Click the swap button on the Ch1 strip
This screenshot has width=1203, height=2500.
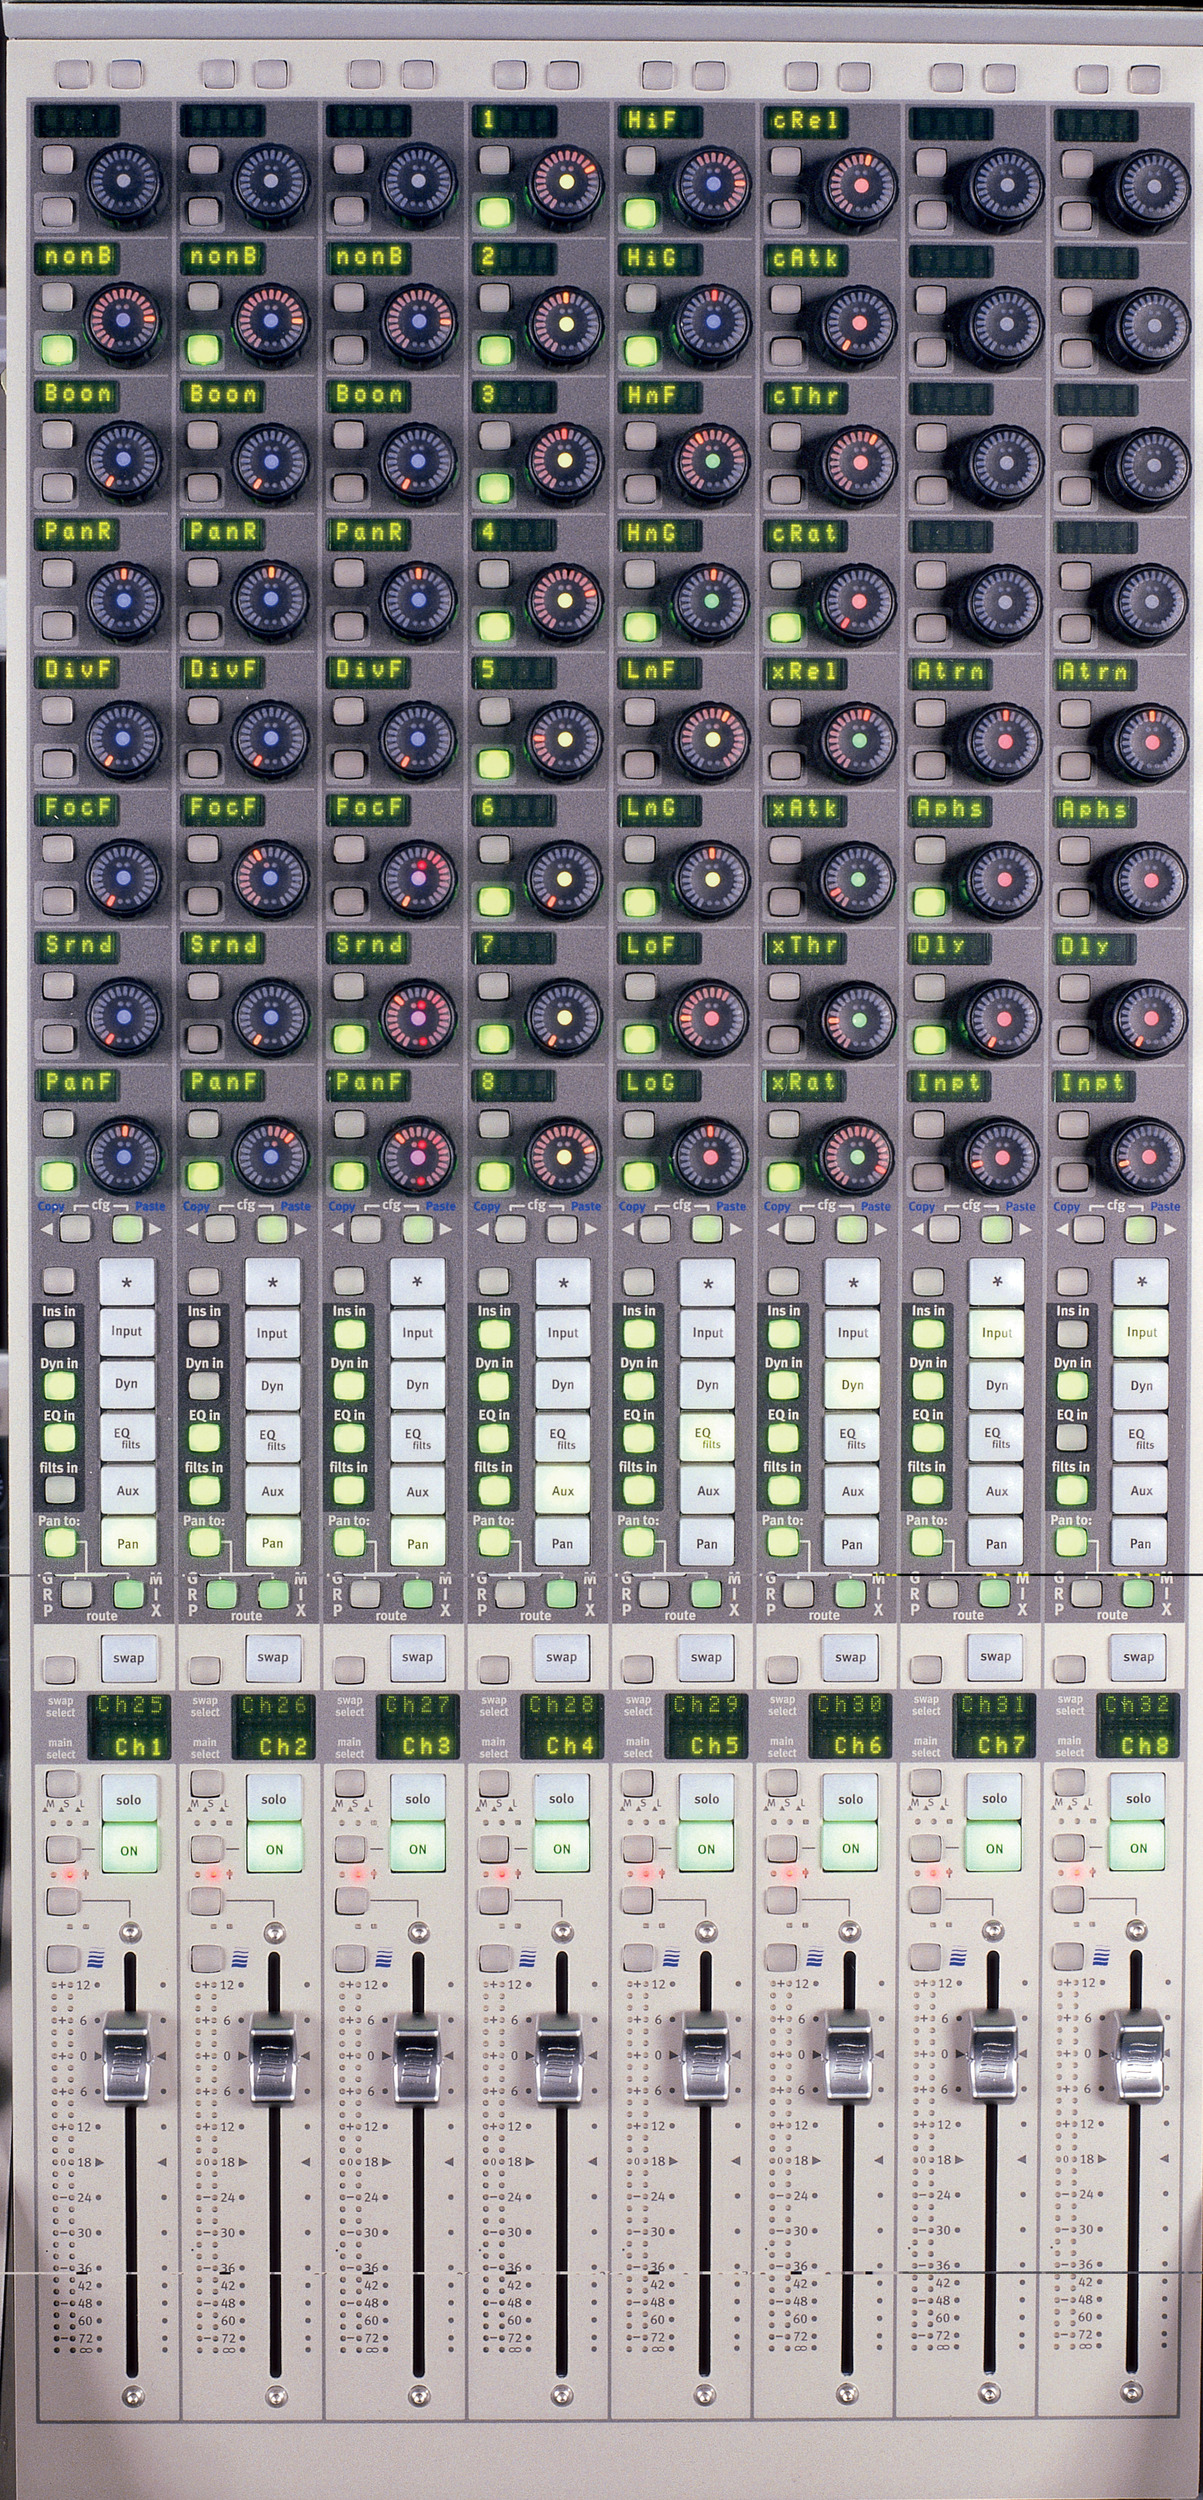coord(128,1657)
